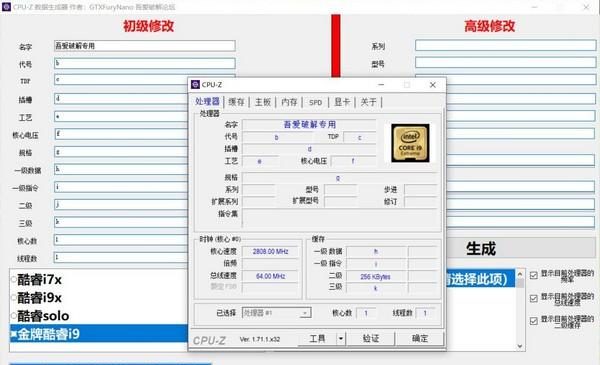This screenshot has height=365, width=600.
Task: Click the 插槽 input field on left
Action: coord(121,99)
